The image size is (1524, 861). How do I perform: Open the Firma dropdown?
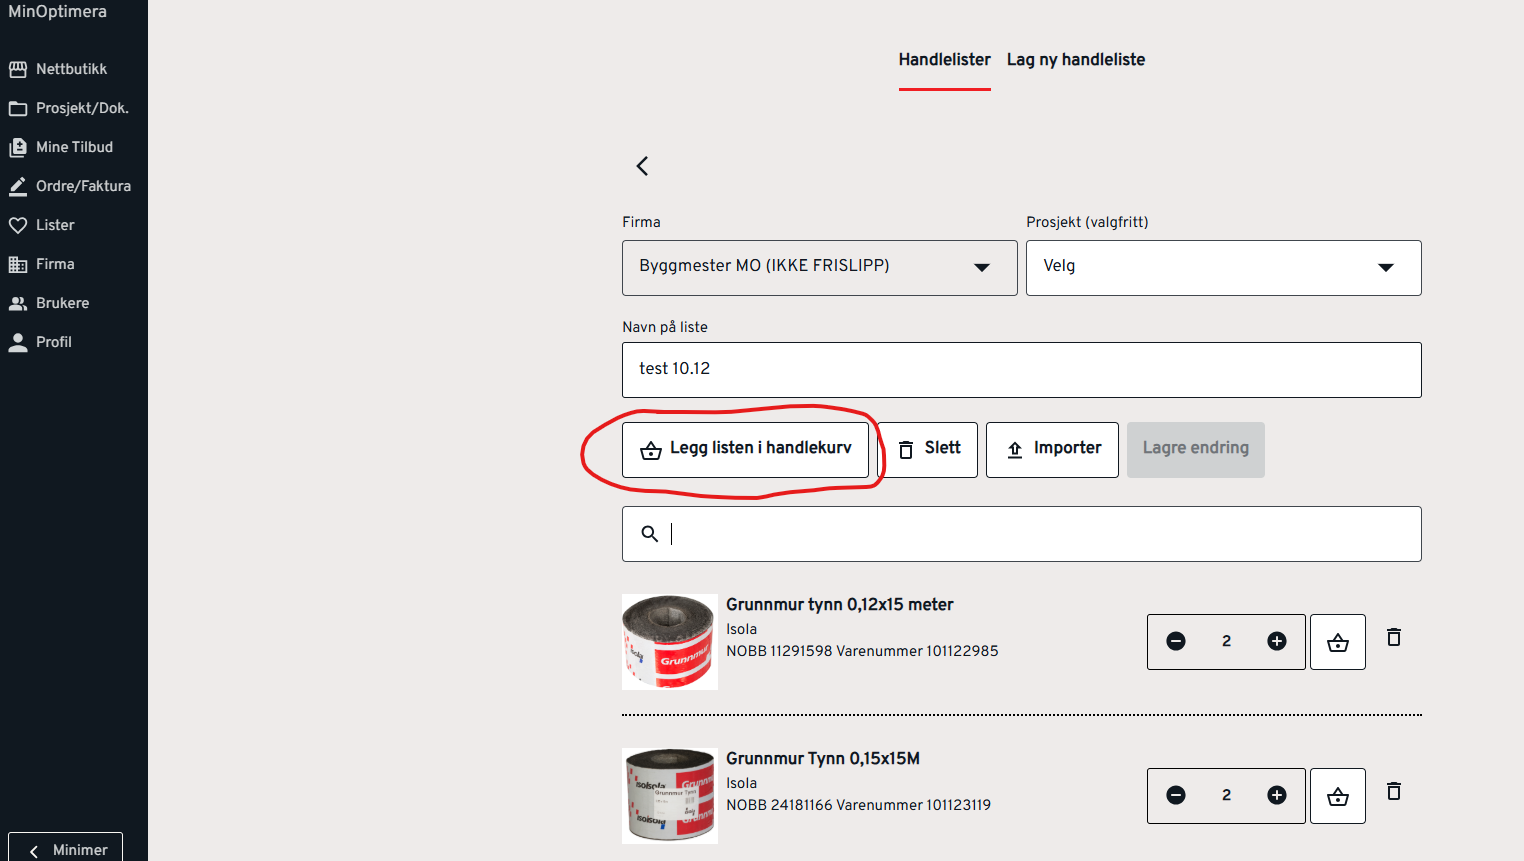pos(819,267)
